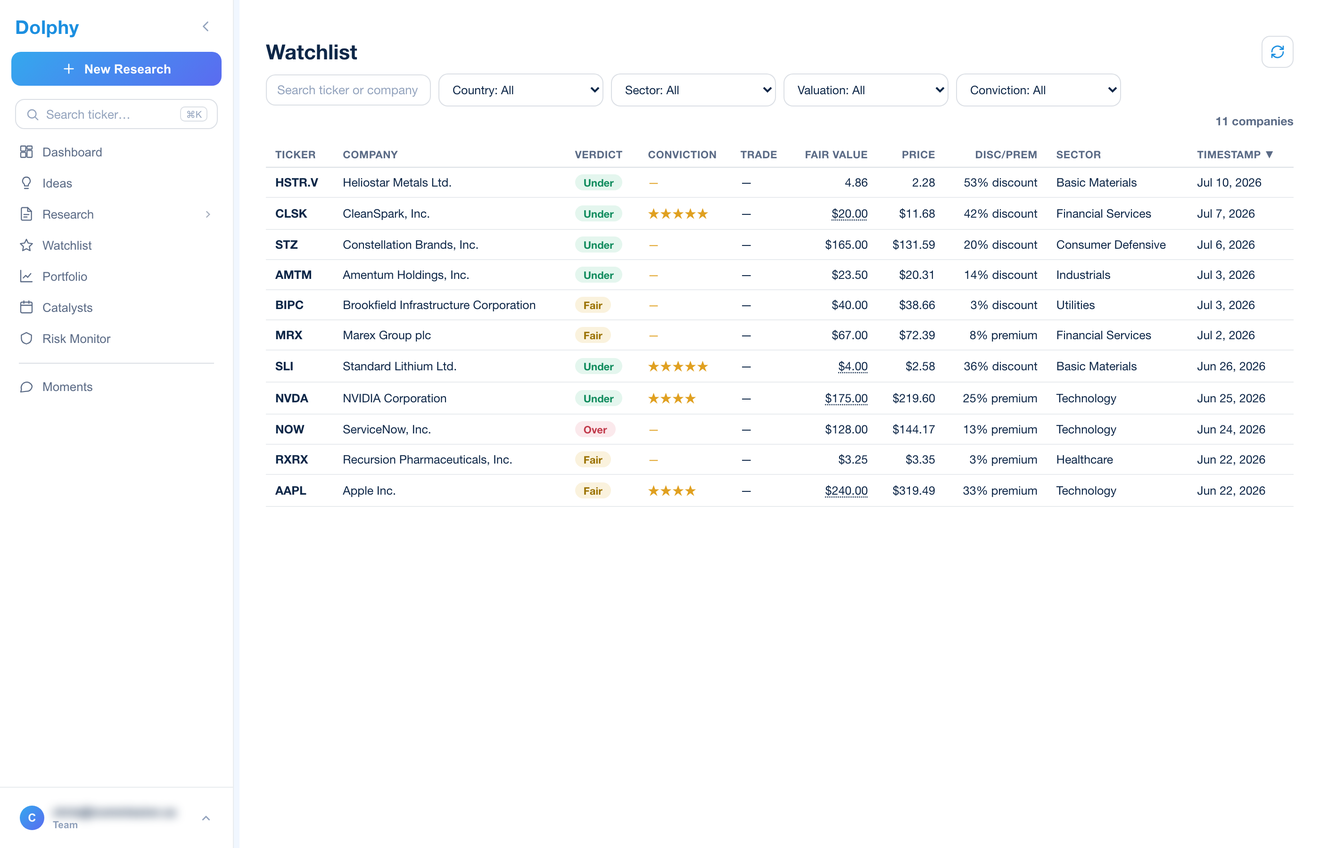Screen dimensions: 1320x848
Task: Click the SLI five-star conviction rating
Action: point(678,366)
